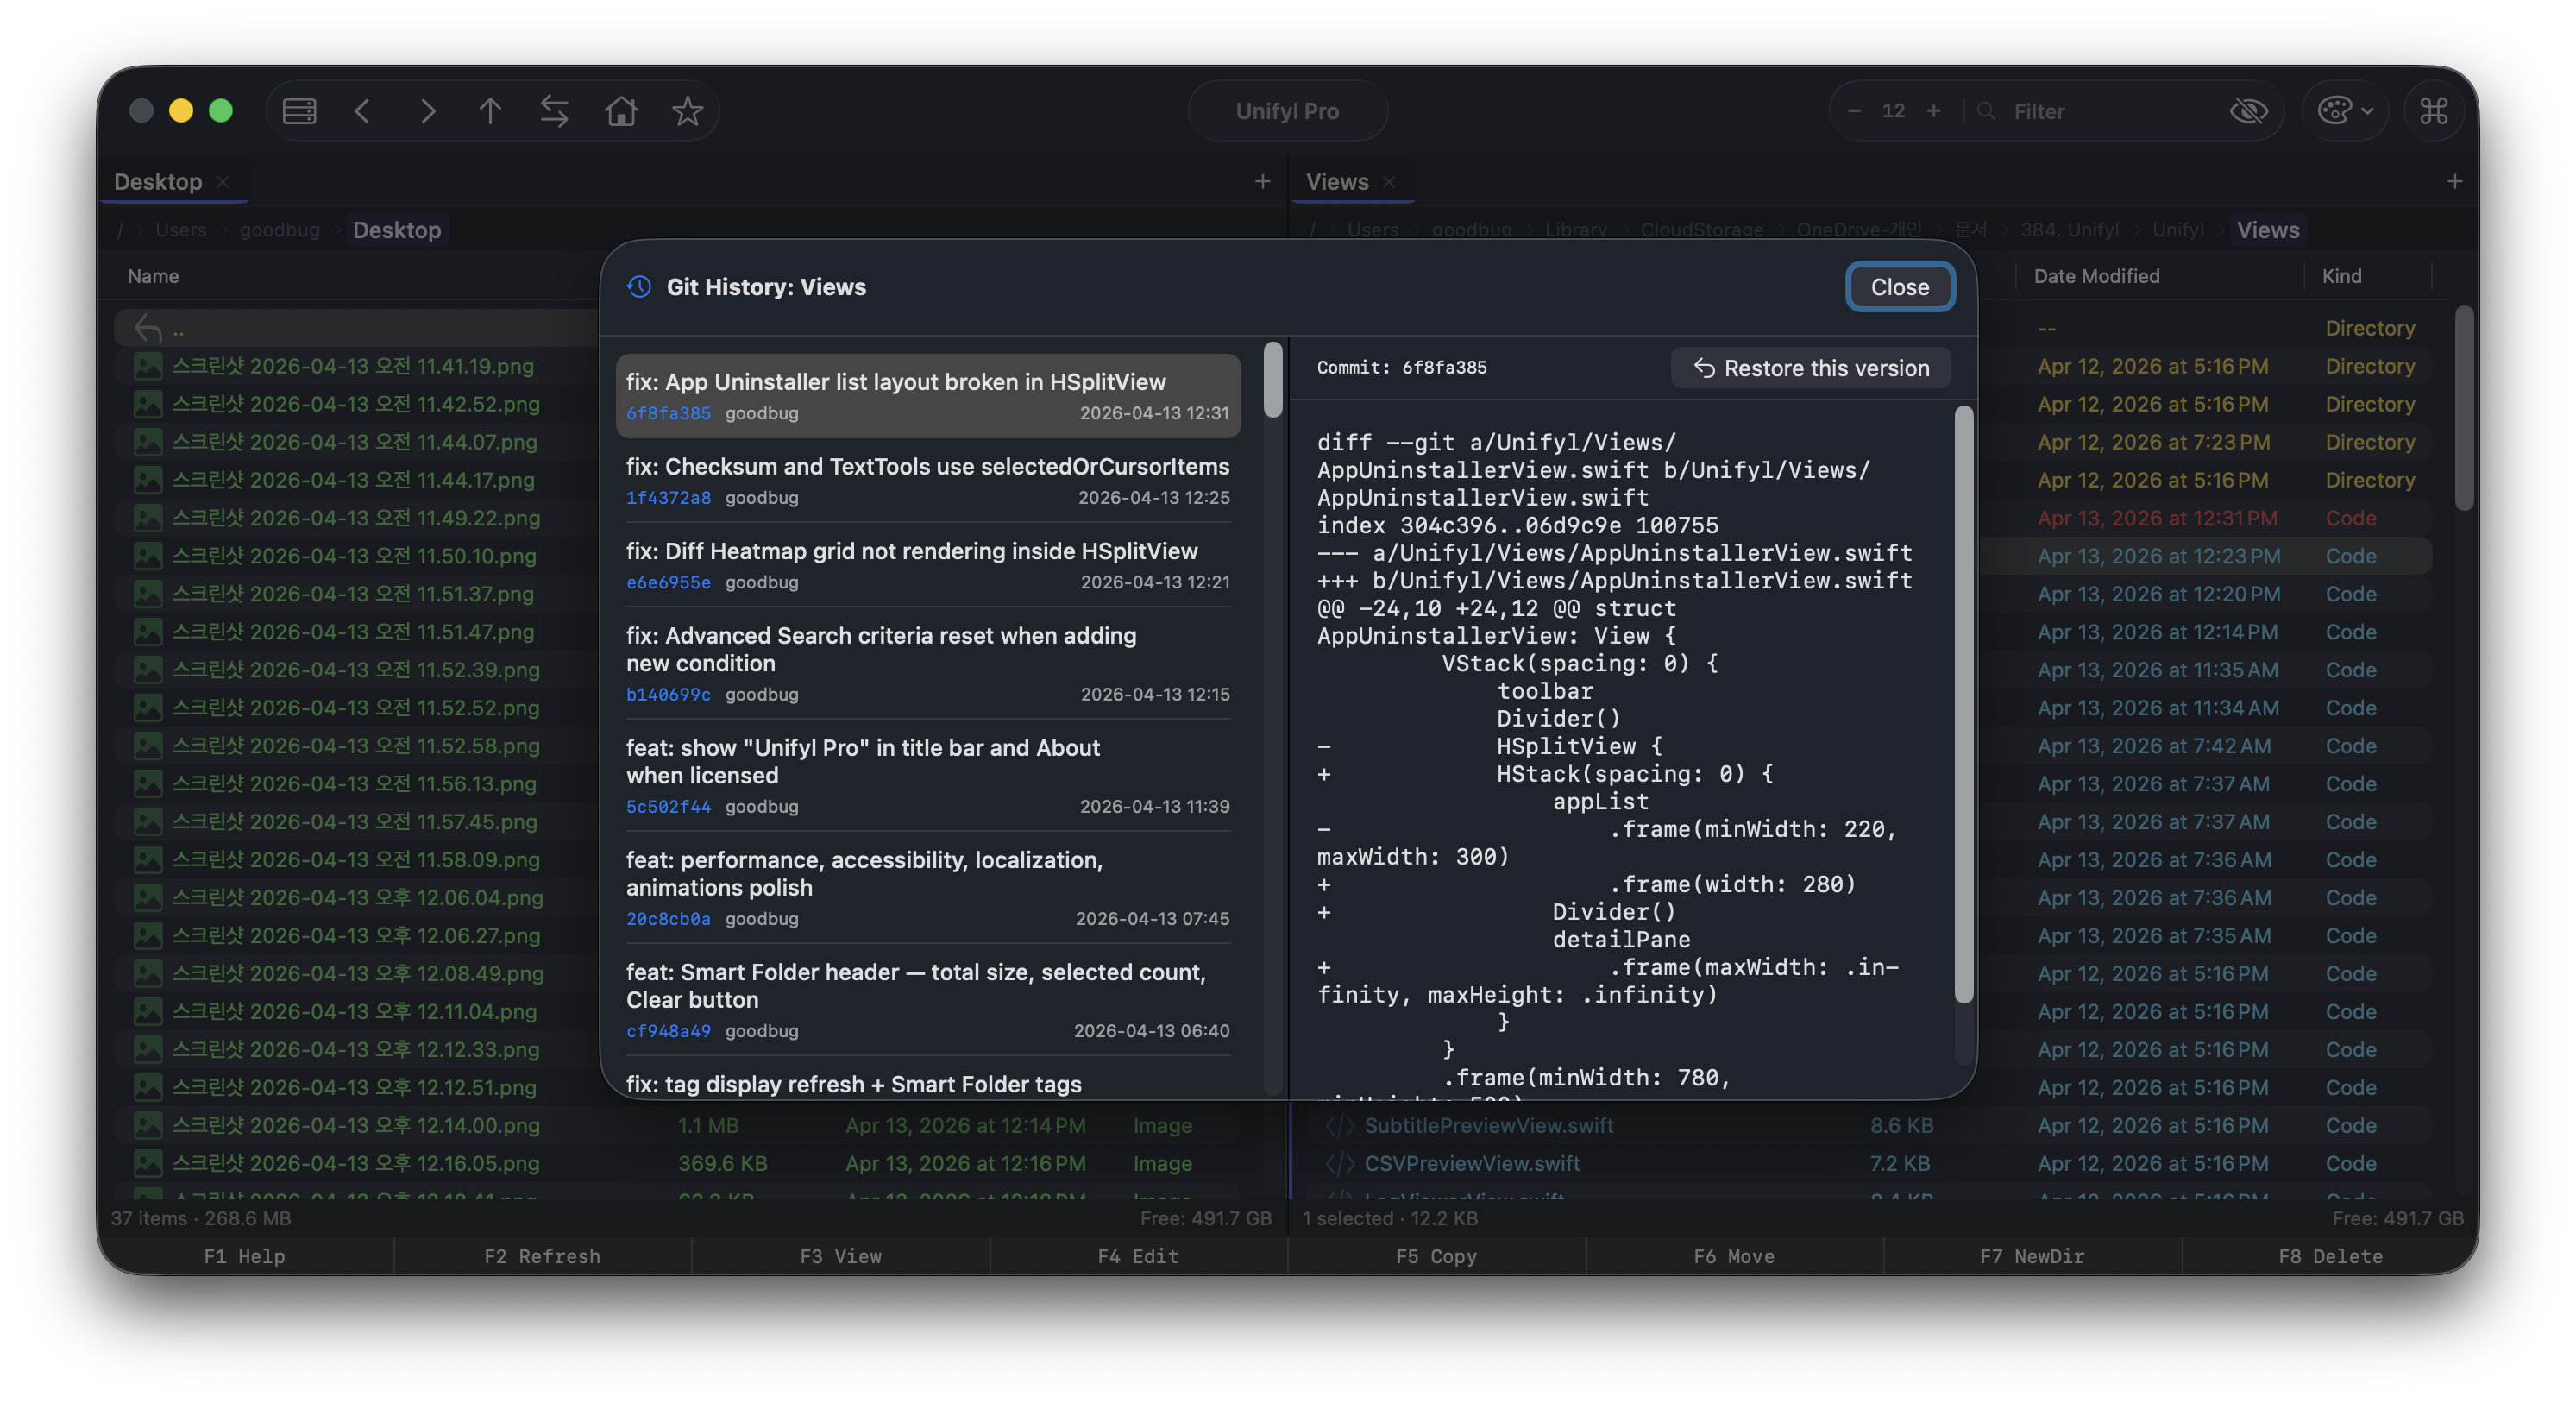Click the image icon of 스크린샷 12.14.00.png
Screen dimensions: 2576x1403
147,1125
